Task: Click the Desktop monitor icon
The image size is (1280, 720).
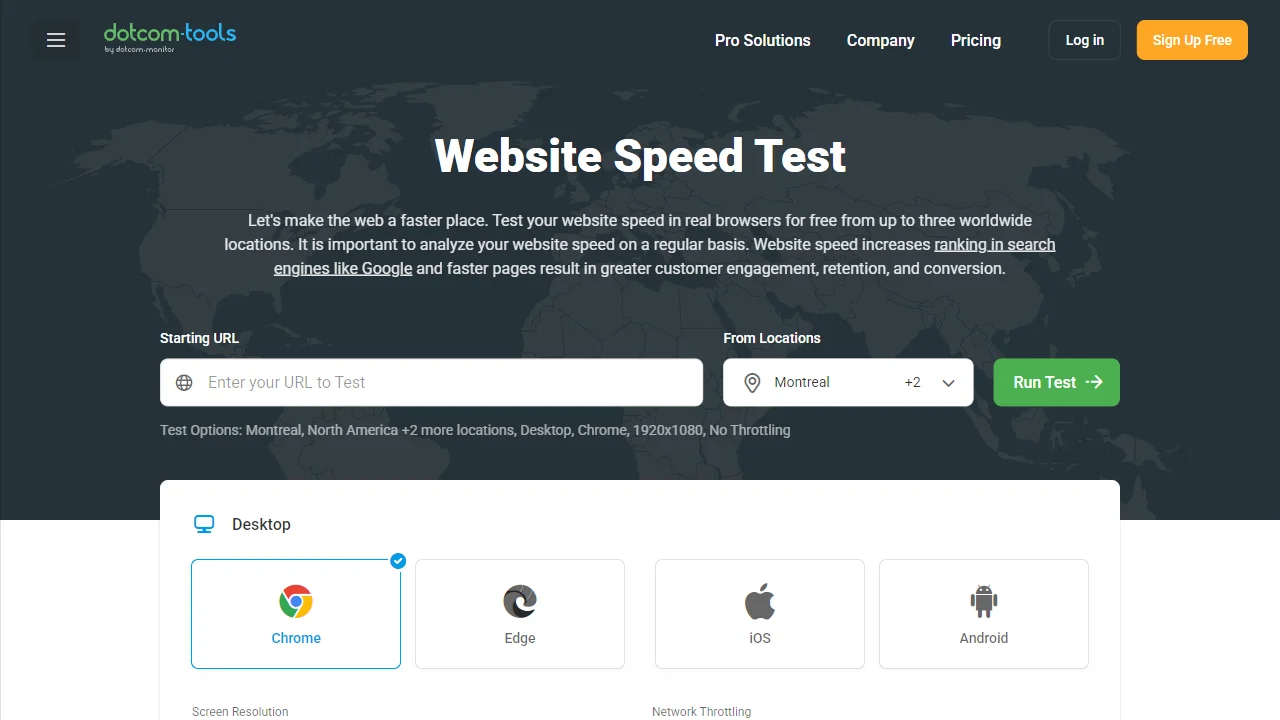Action: (x=204, y=524)
